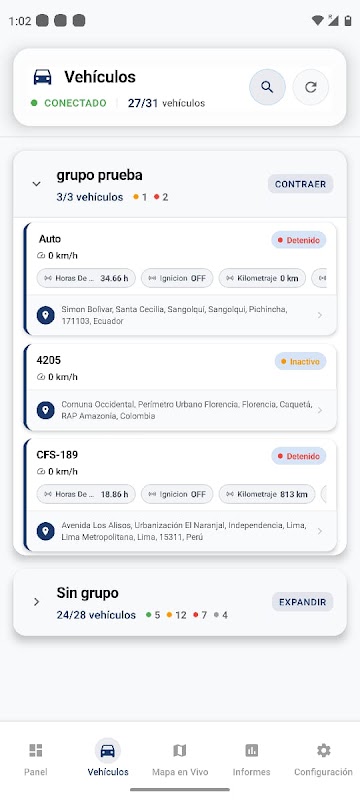The width and height of the screenshot is (360, 800).
Task: Switch to the Panel tab
Action: (x=36, y=758)
